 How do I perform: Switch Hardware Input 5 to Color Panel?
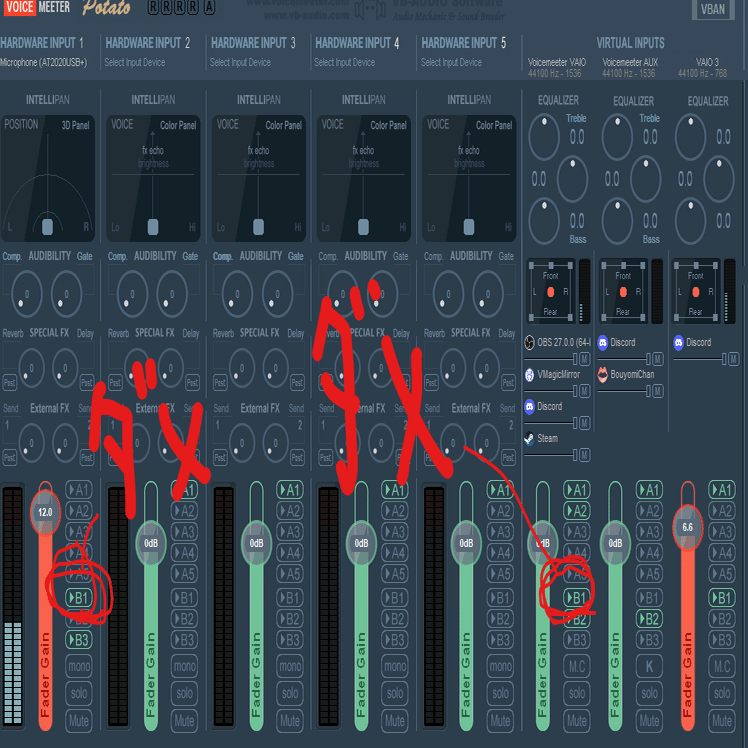(494, 125)
